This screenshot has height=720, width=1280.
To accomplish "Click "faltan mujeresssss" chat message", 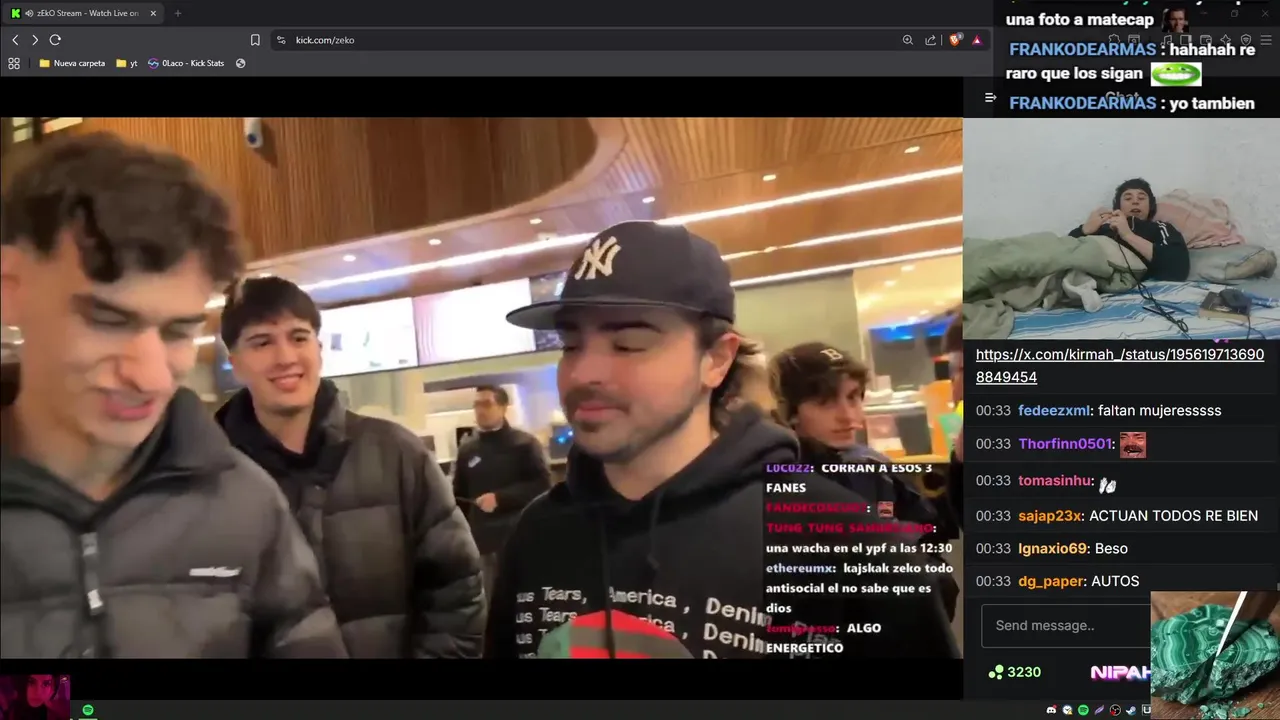I will [x=1159, y=410].
